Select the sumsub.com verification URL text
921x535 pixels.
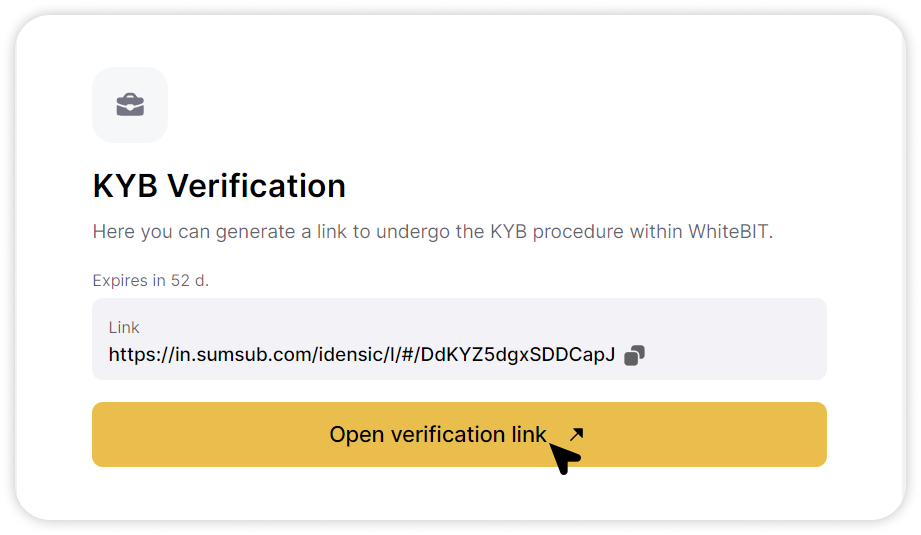click(x=361, y=355)
